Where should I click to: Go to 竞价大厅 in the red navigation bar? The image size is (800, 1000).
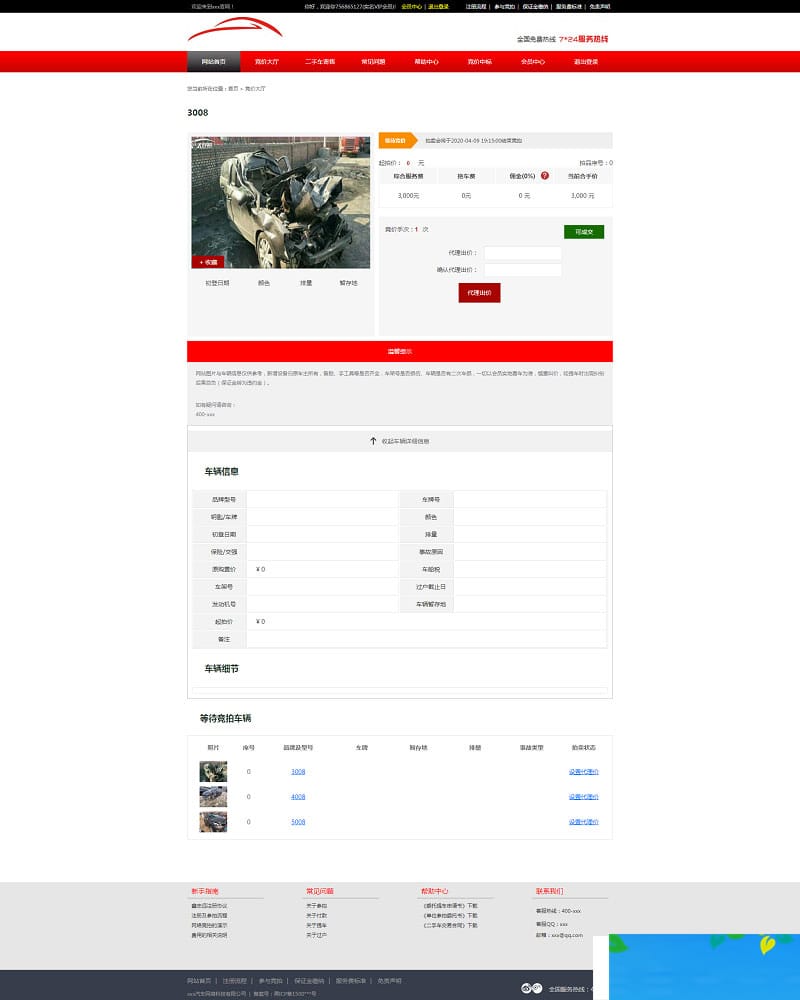point(266,62)
